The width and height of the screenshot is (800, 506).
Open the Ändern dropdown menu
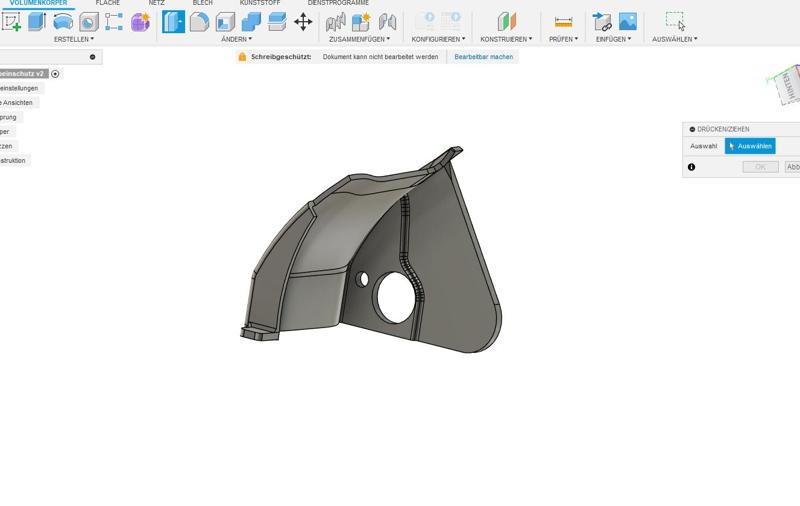tap(236, 39)
